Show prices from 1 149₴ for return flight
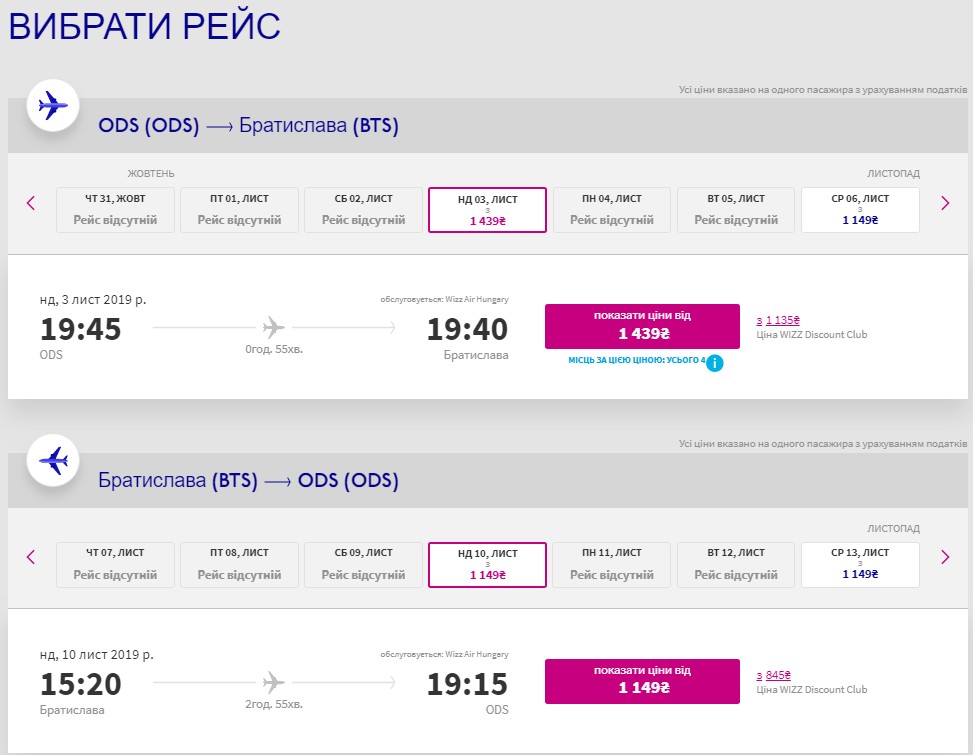This screenshot has height=755, width=973. coord(642,681)
